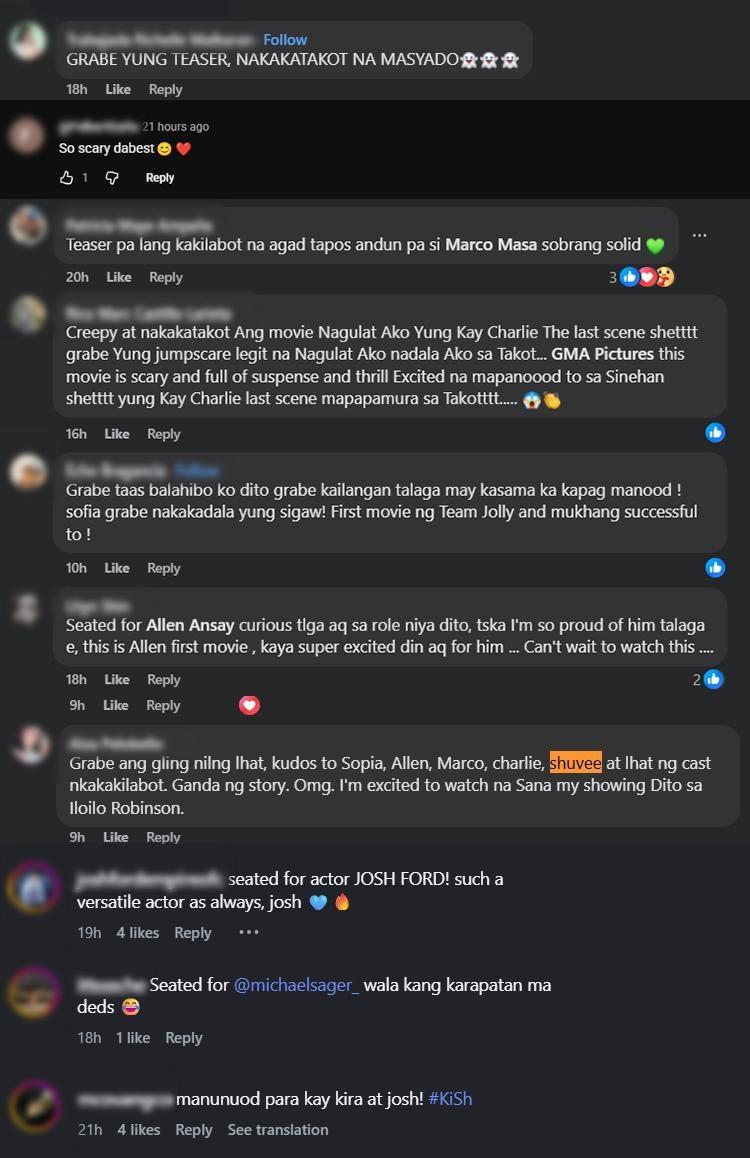Click like reaction icon on Team Jolly comment

[x=715, y=567]
